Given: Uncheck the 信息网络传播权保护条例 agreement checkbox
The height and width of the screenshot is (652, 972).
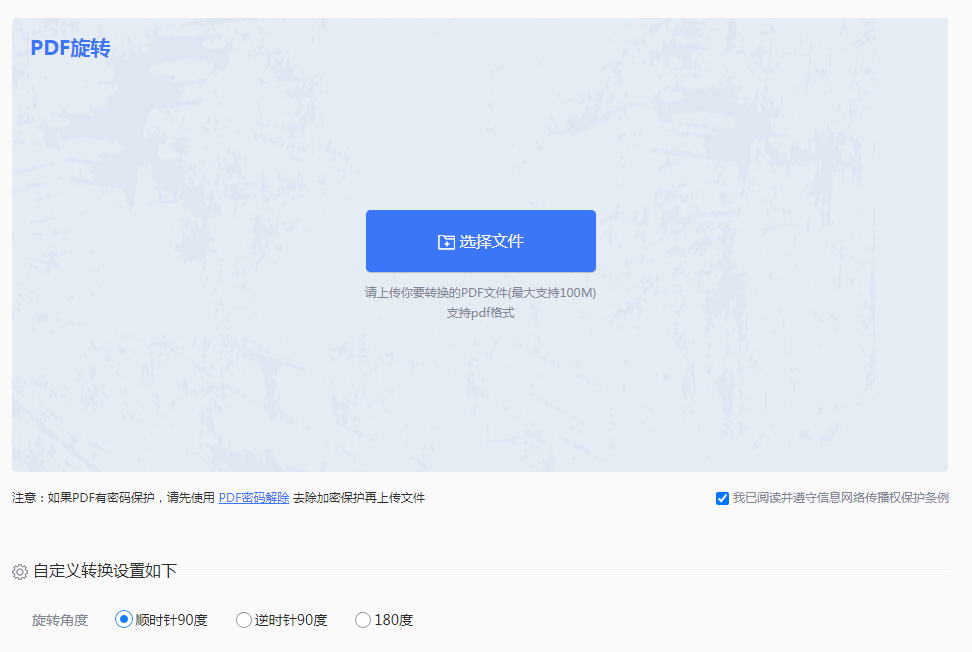Looking at the screenshot, I should 720,497.
